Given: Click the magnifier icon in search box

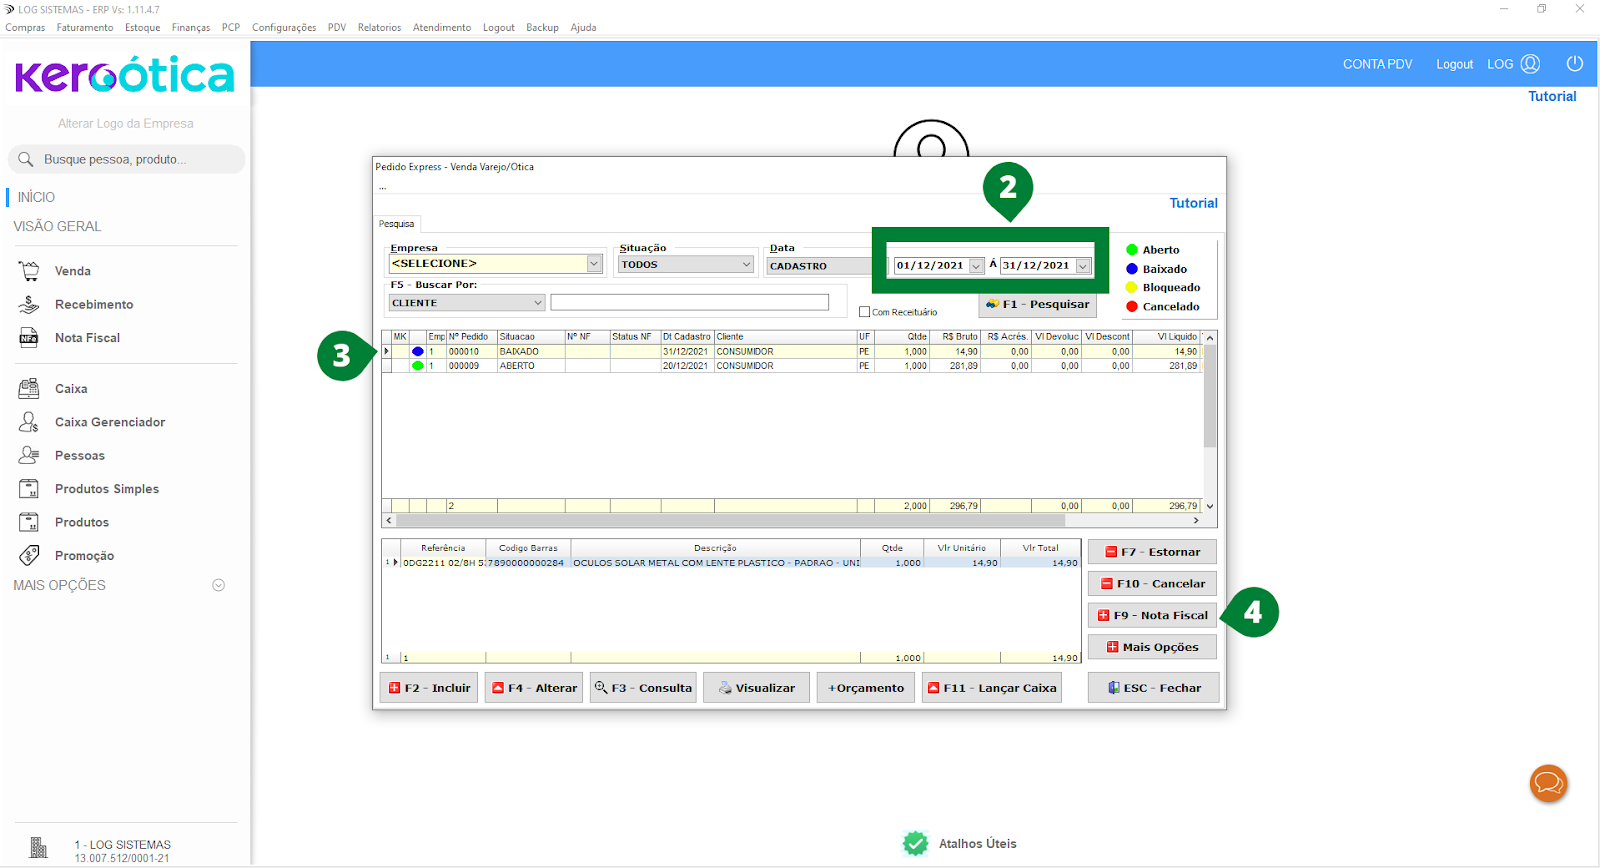Looking at the screenshot, I should [26, 159].
